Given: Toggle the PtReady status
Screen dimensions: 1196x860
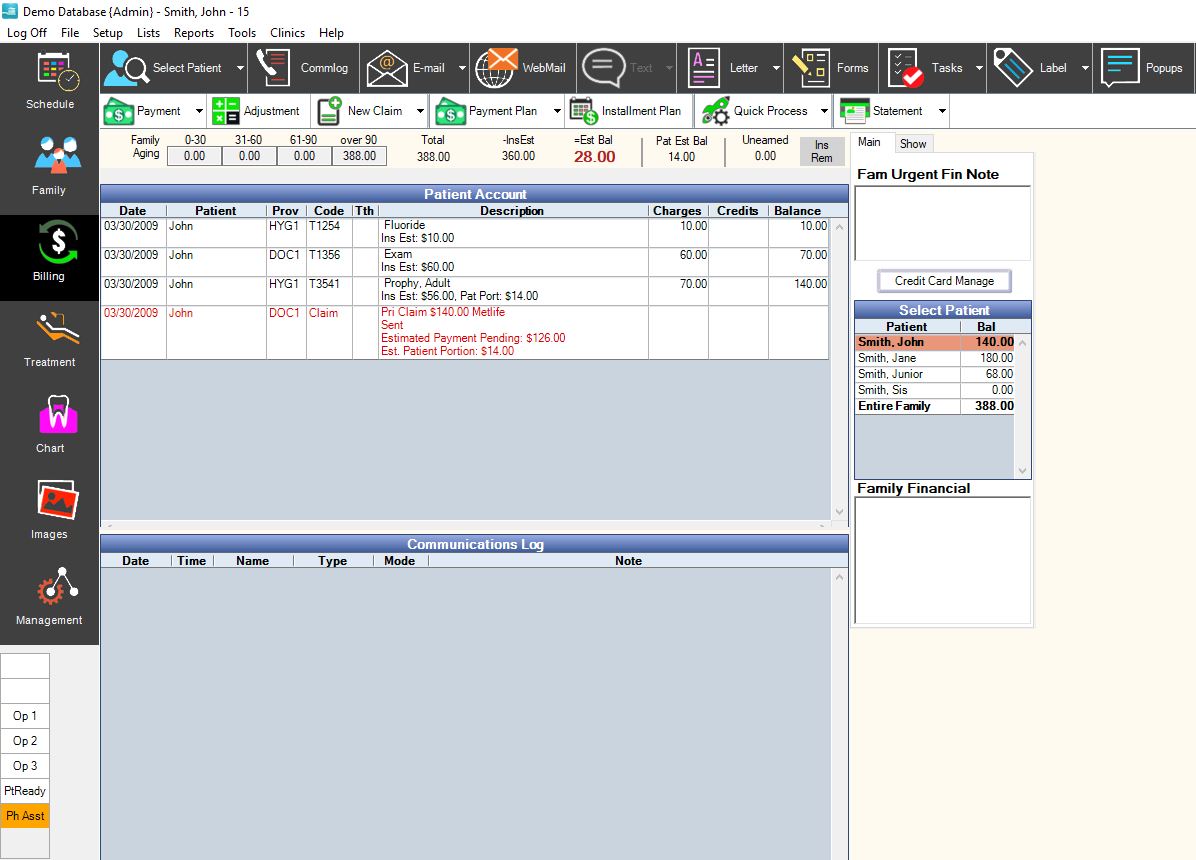Looking at the screenshot, I should point(25,790).
